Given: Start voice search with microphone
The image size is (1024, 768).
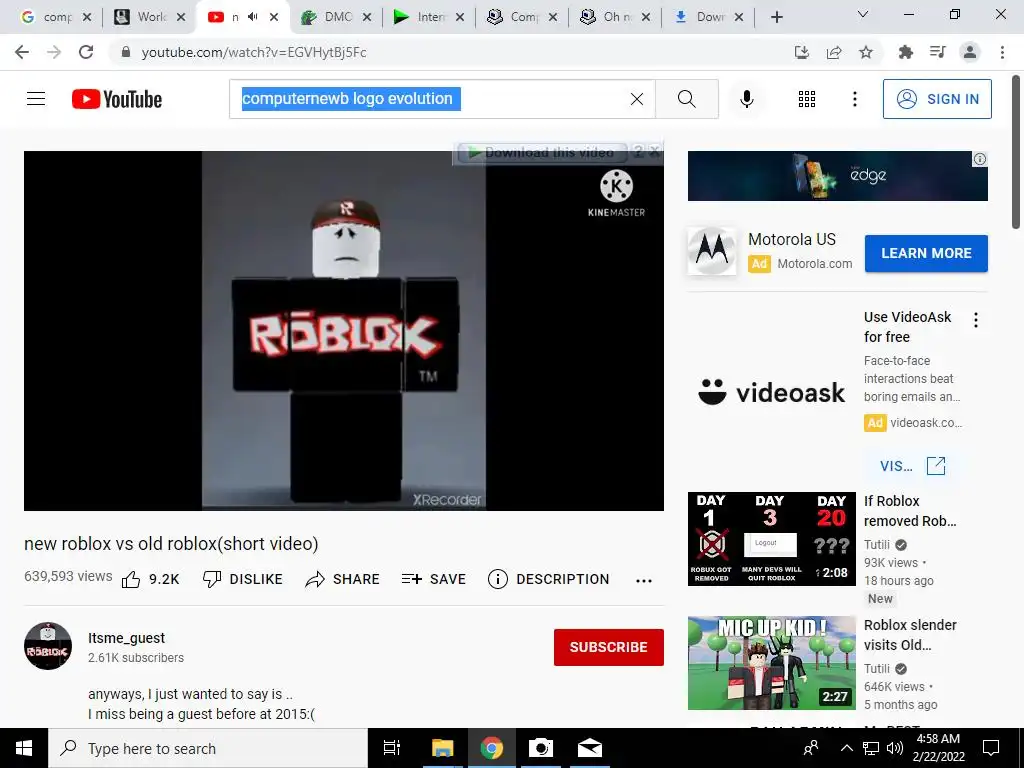Looking at the screenshot, I should pyautogui.click(x=746, y=99).
